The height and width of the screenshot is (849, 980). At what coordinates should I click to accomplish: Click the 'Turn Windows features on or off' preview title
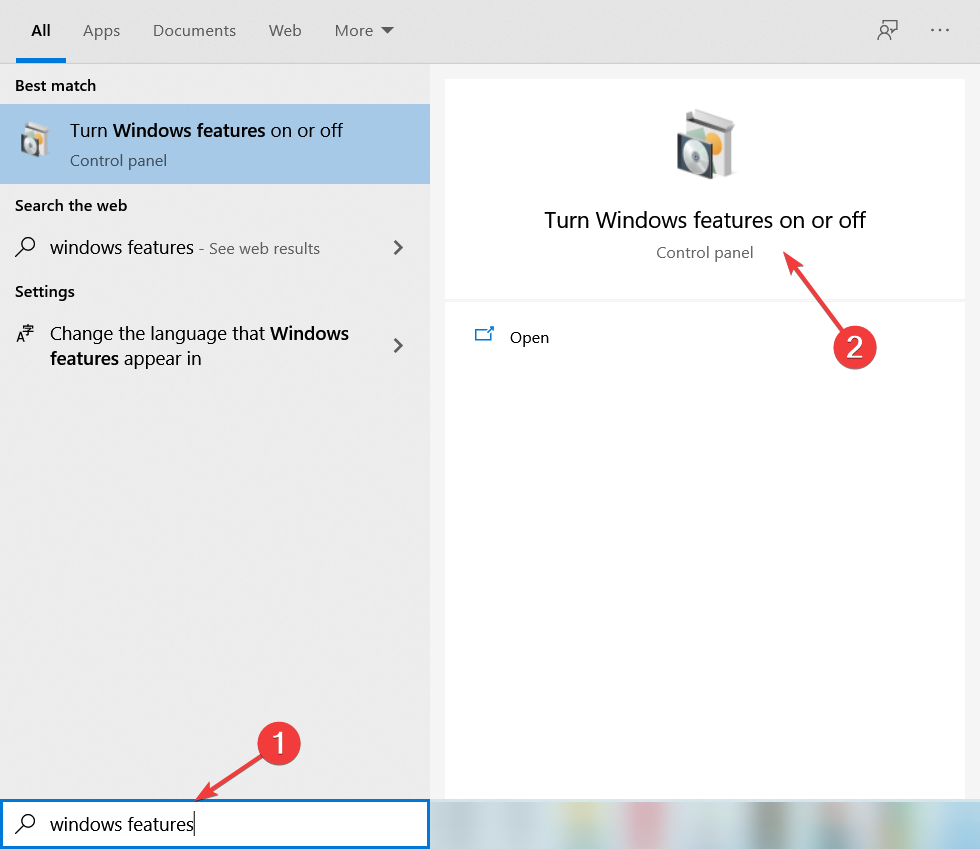(x=705, y=220)
